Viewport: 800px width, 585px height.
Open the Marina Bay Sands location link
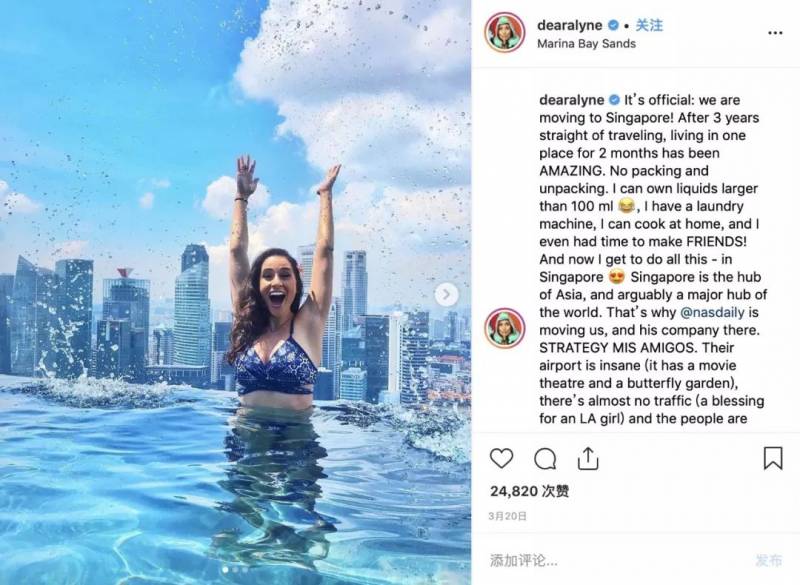[586, 44]
